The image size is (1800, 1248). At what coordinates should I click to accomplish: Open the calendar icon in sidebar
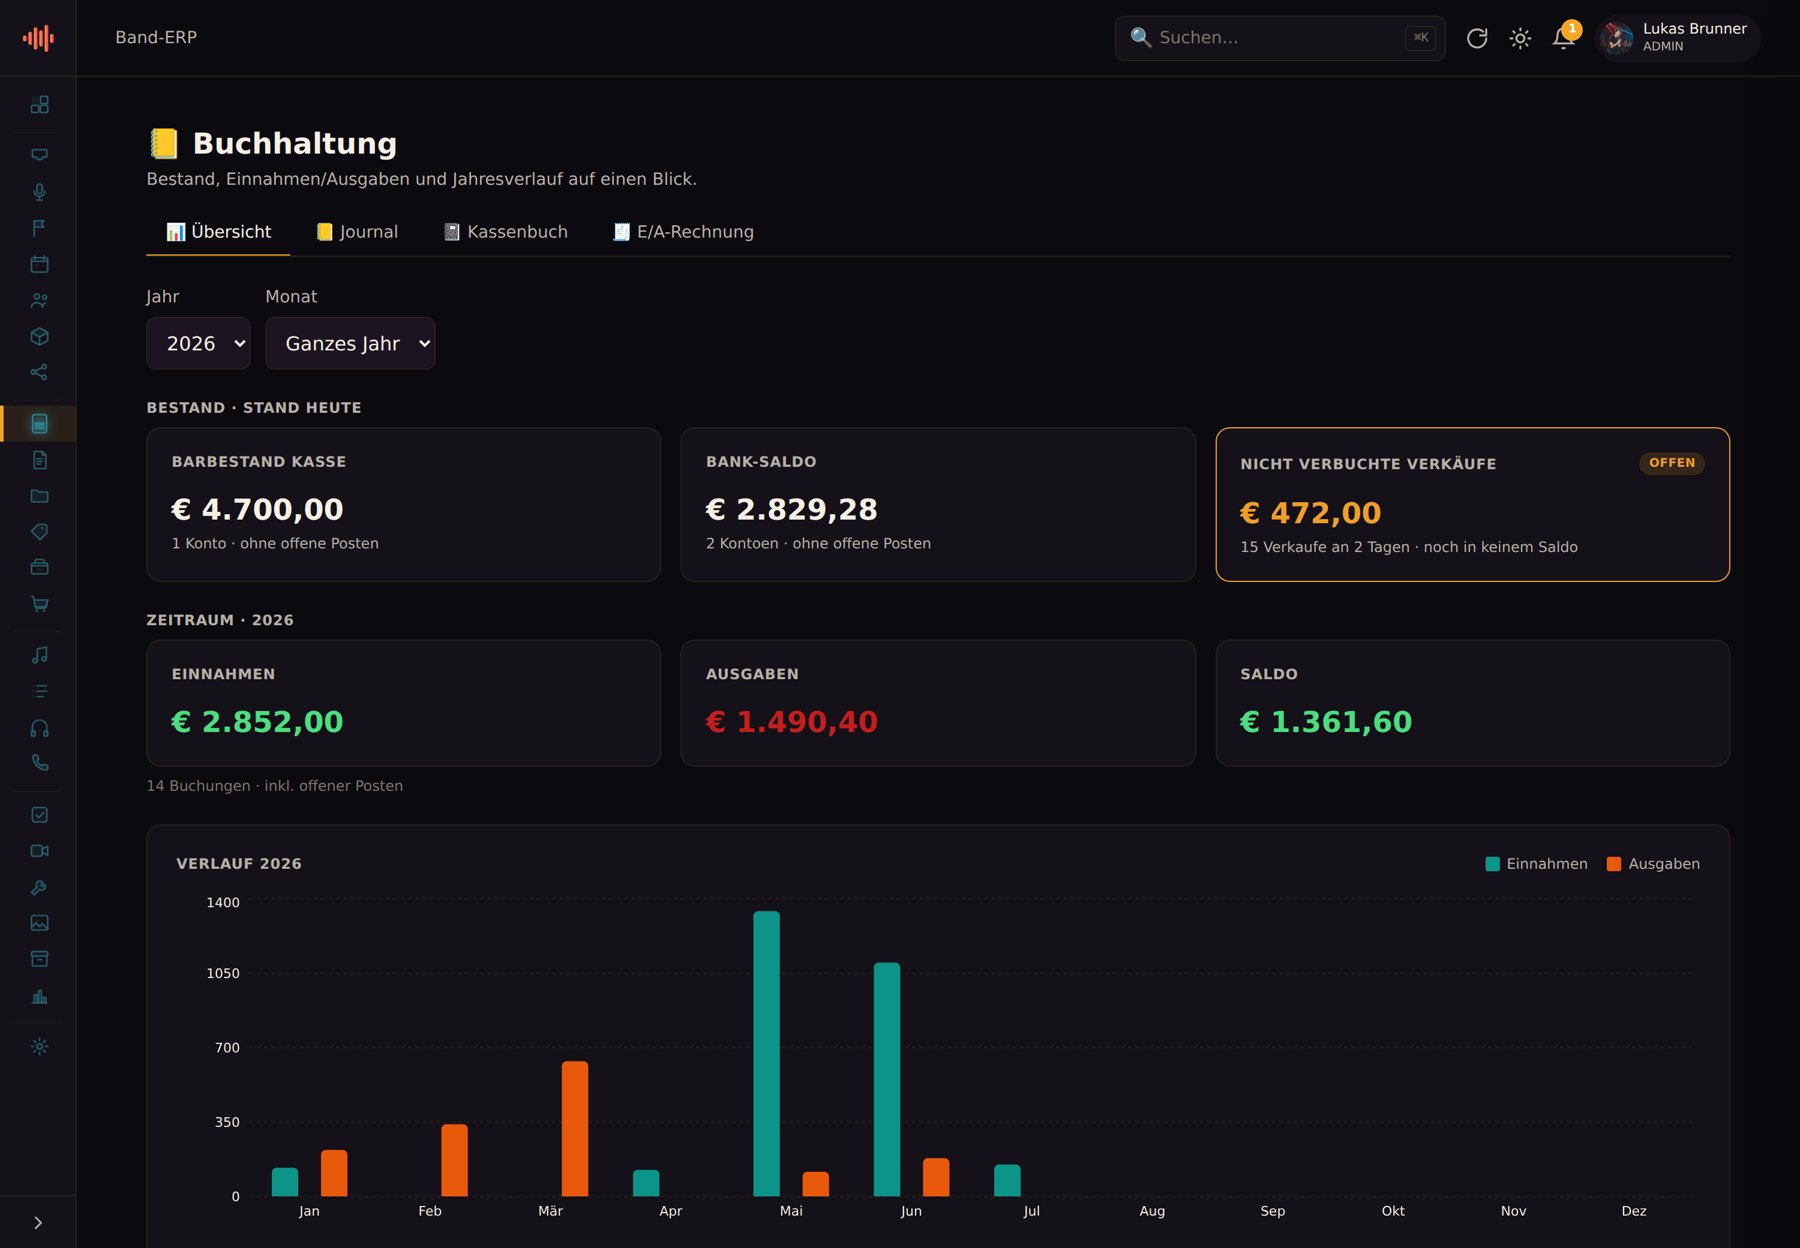39,264
